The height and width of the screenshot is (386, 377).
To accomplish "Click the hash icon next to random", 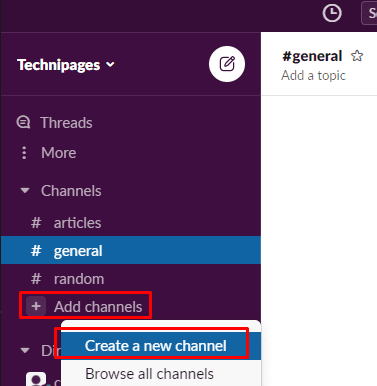I will tap(36, 279).
